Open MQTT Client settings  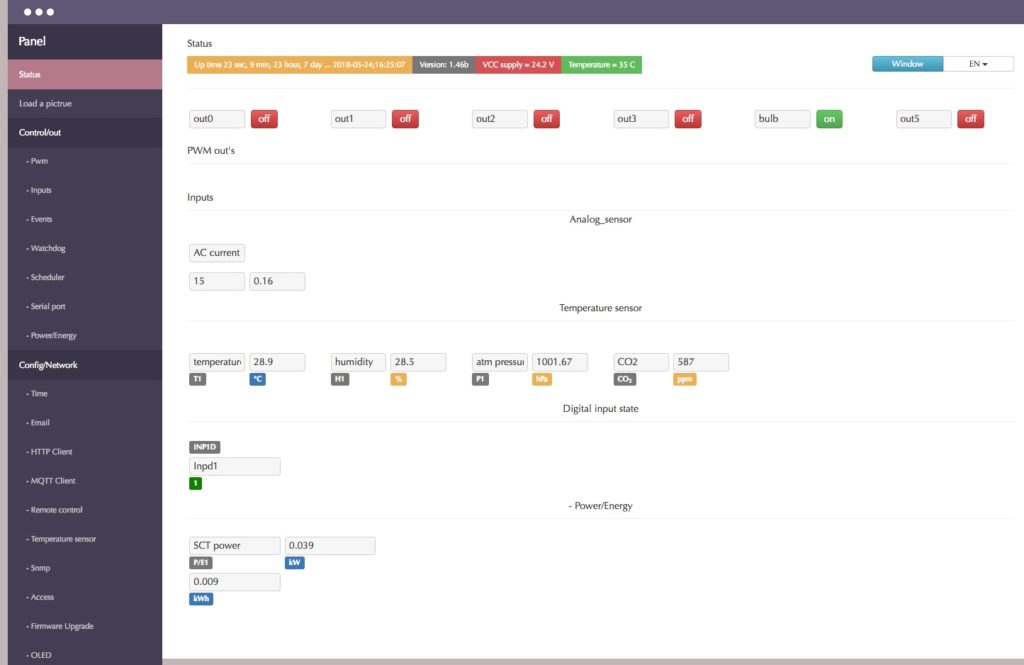[x=85, y=481]
